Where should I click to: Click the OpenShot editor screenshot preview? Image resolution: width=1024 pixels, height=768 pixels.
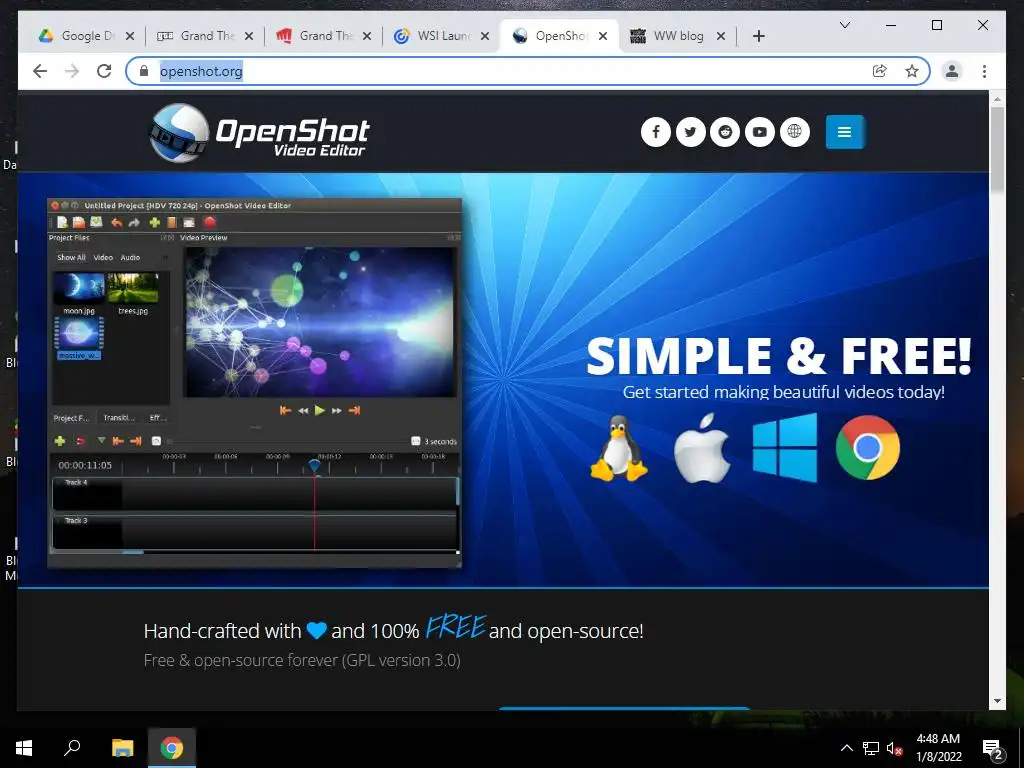click(255, 382)
